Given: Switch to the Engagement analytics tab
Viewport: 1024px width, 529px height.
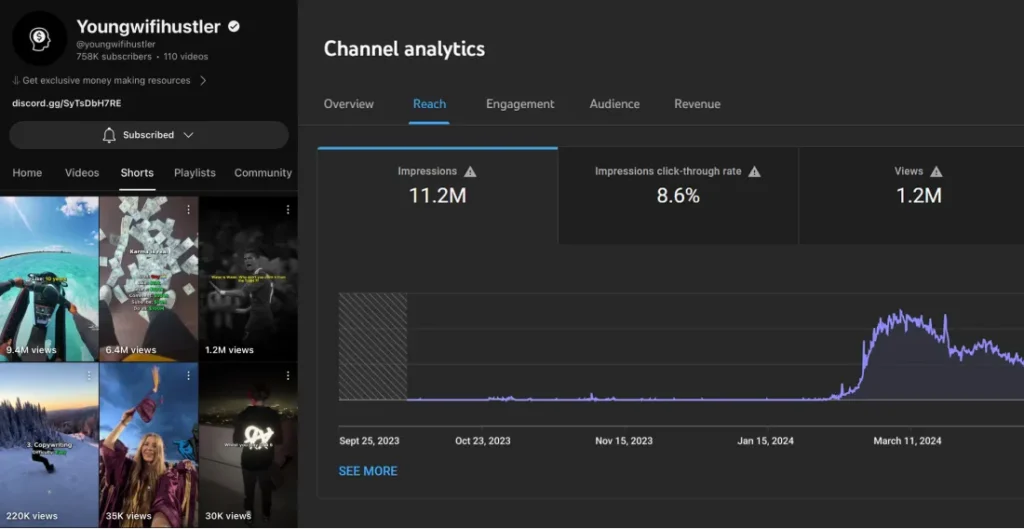Looking at the screenshot, I should pos(520,104).
